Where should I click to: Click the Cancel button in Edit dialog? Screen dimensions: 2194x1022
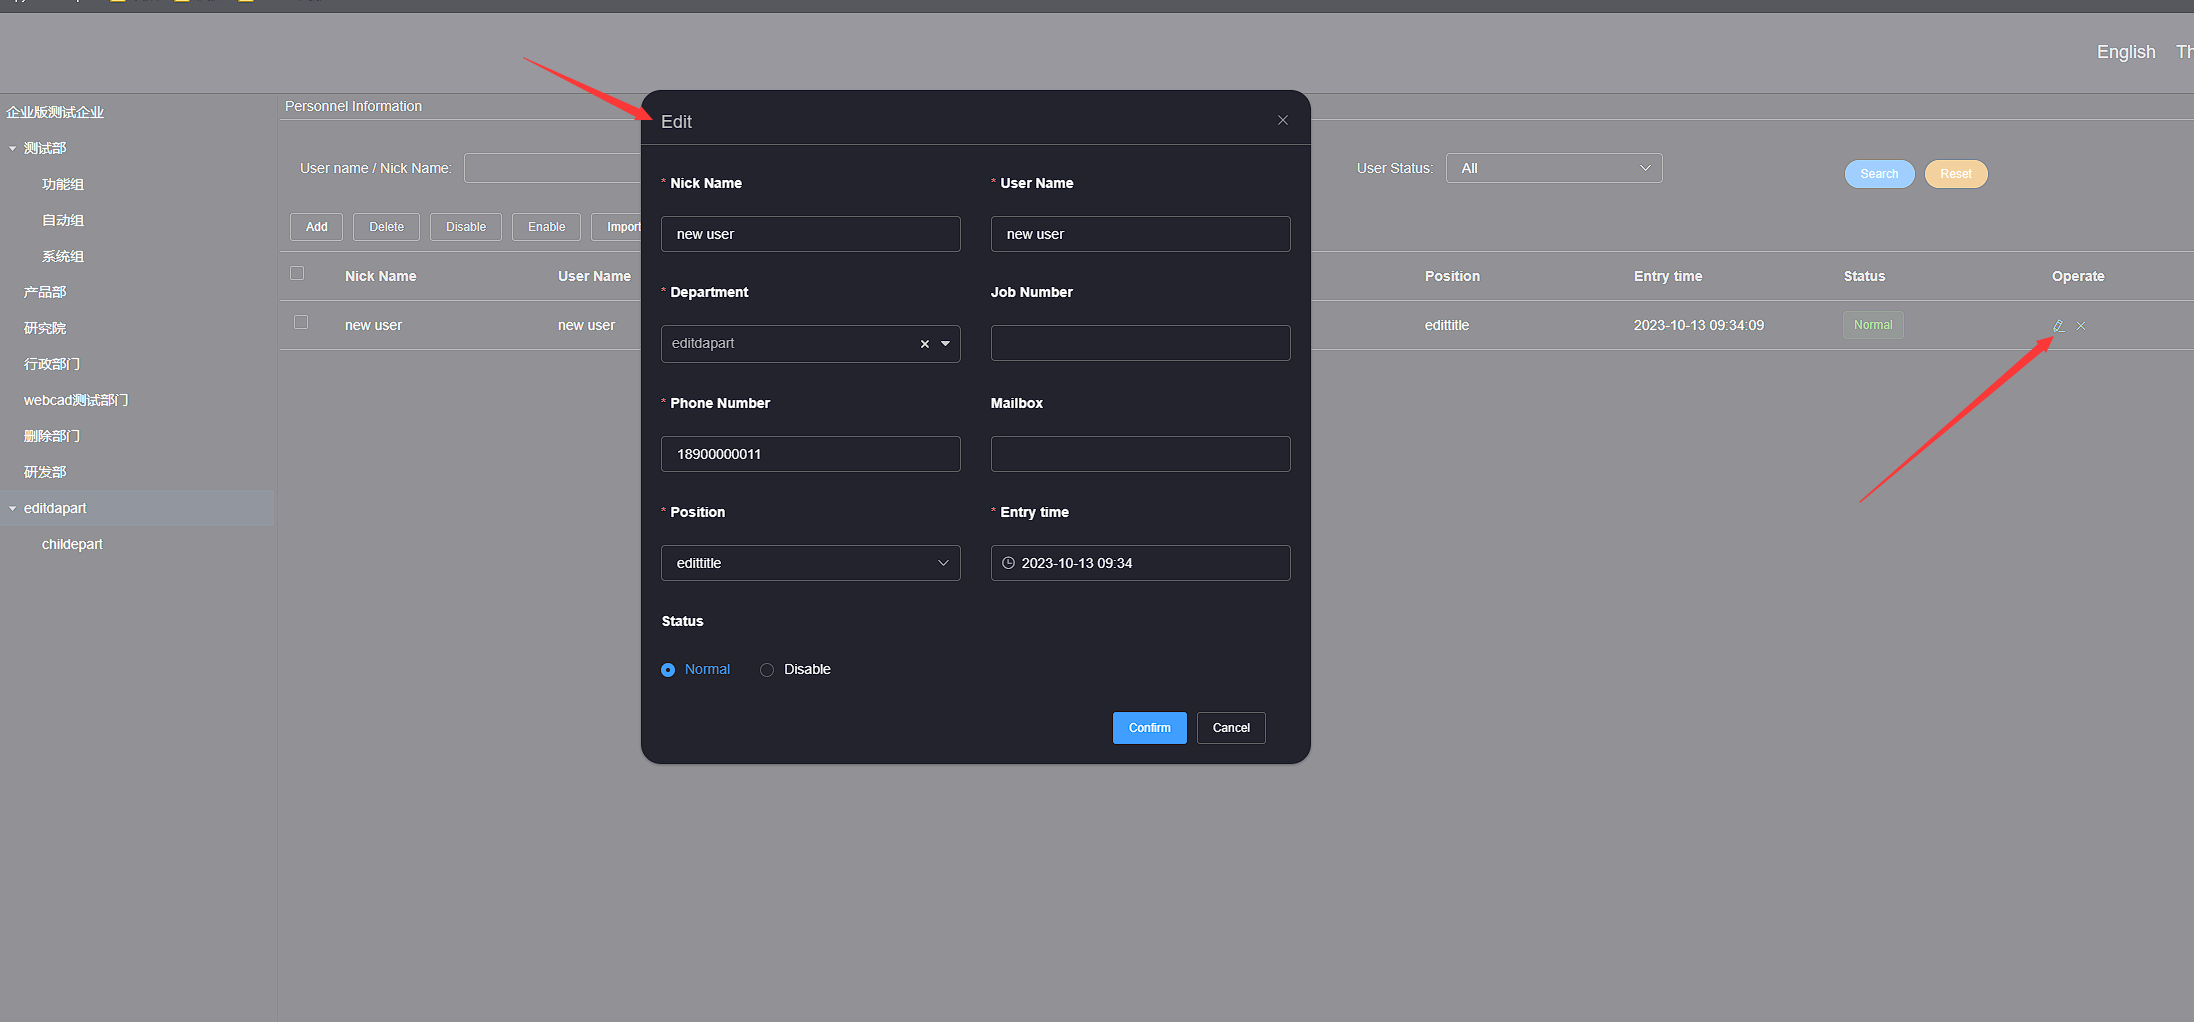click(x=1231, y=728)
